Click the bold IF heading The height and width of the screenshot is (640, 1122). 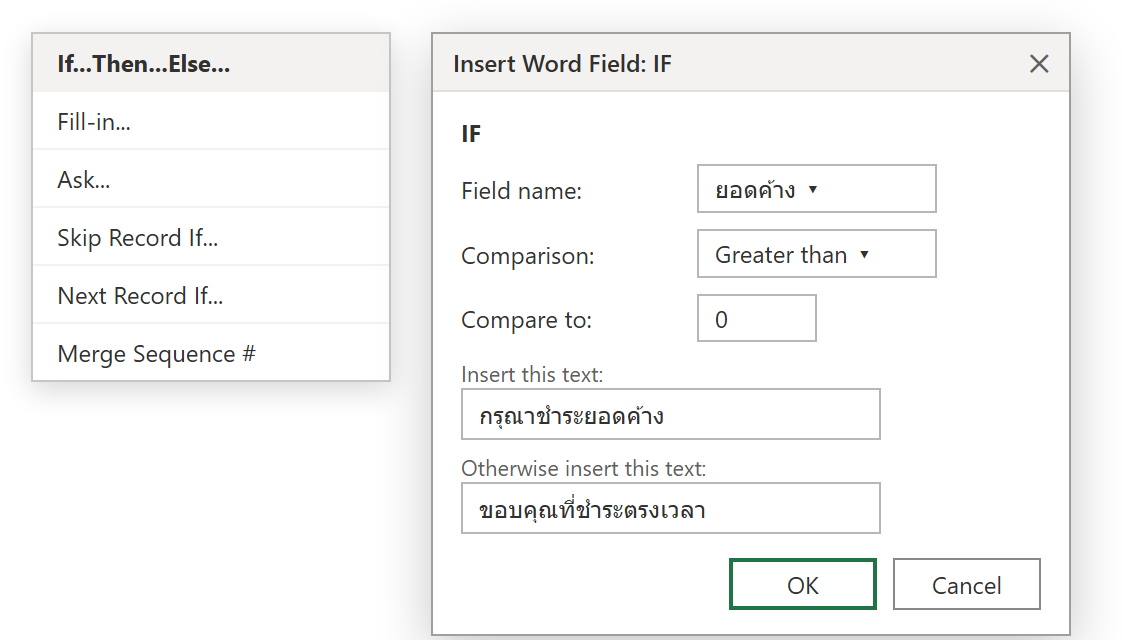coord(472,134)
